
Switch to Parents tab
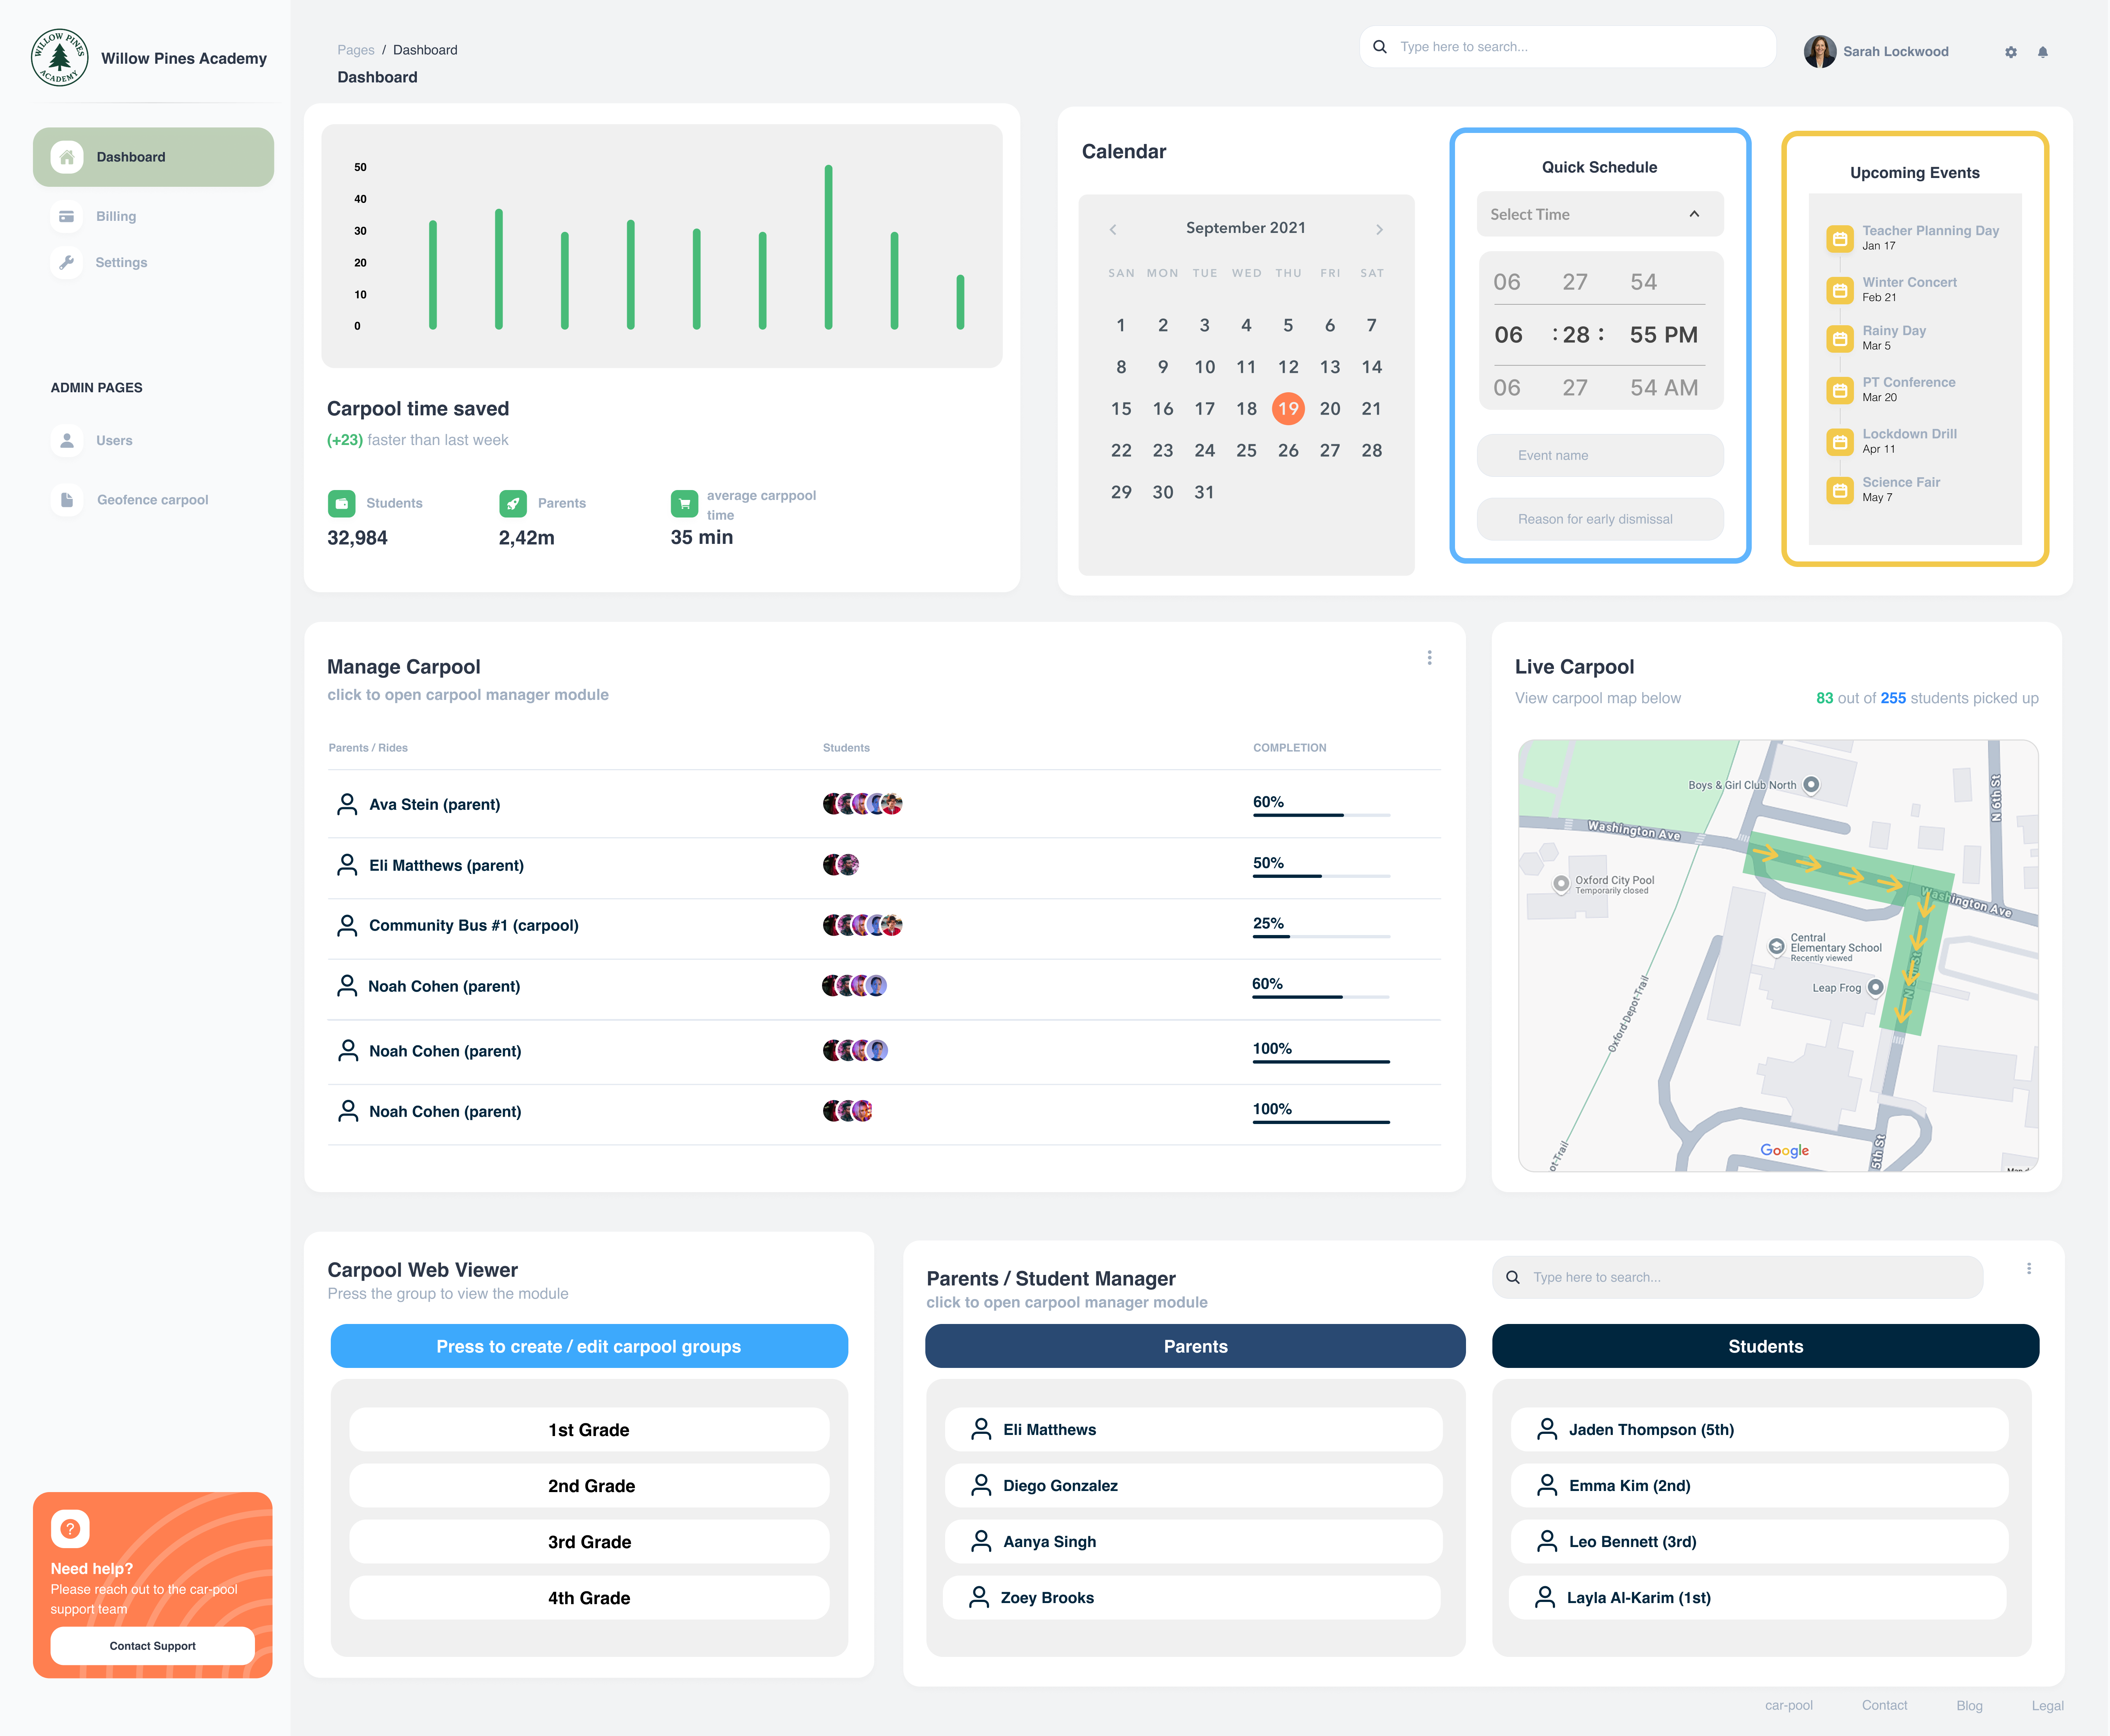[x=1195, y=1346]
